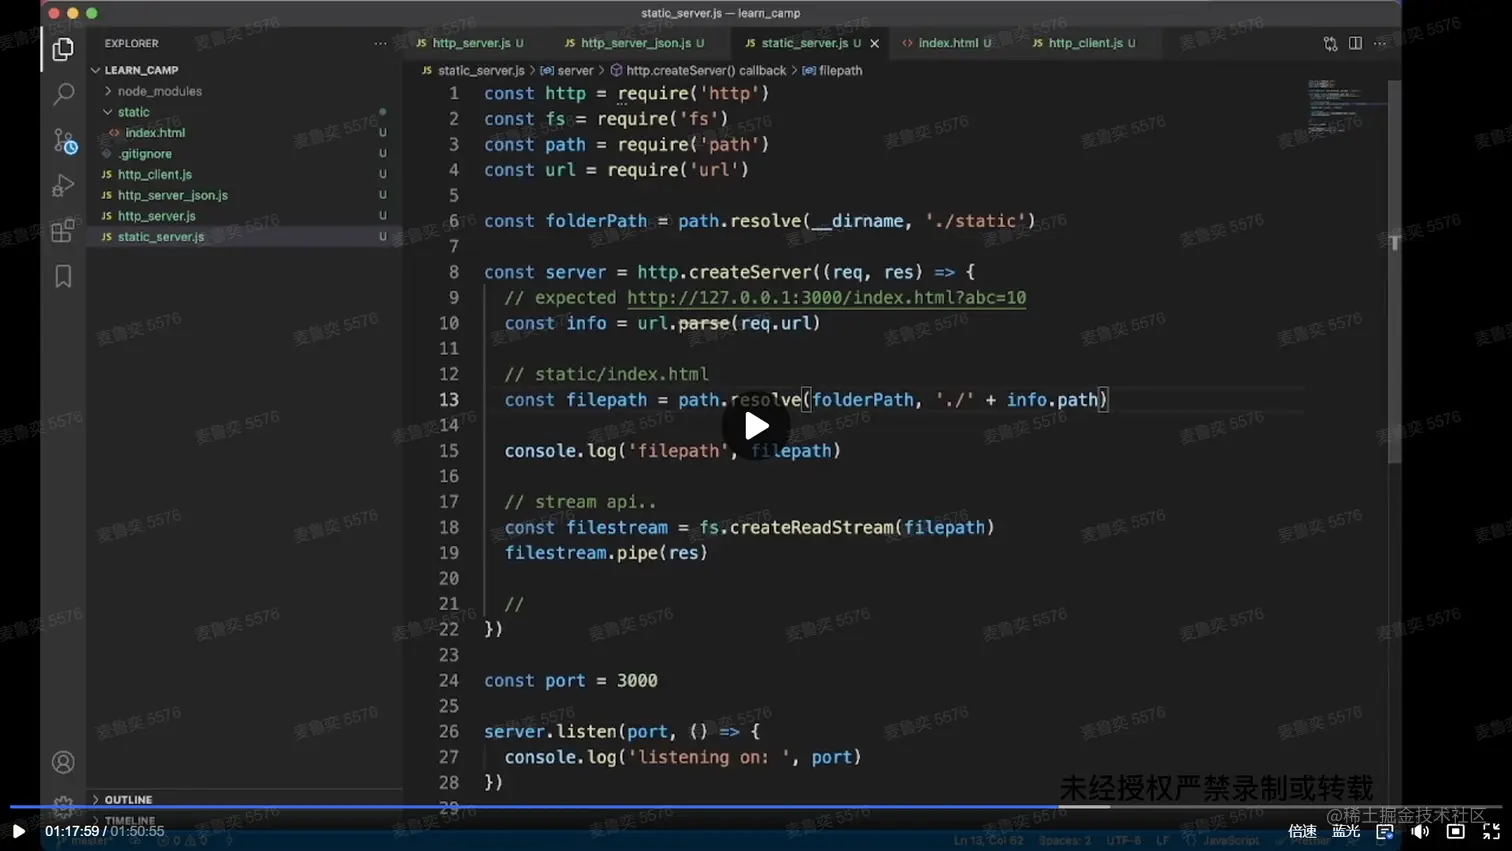1512x851 pixels.
Task: Click the large play button over the video
Action: (x=756, y=426)
